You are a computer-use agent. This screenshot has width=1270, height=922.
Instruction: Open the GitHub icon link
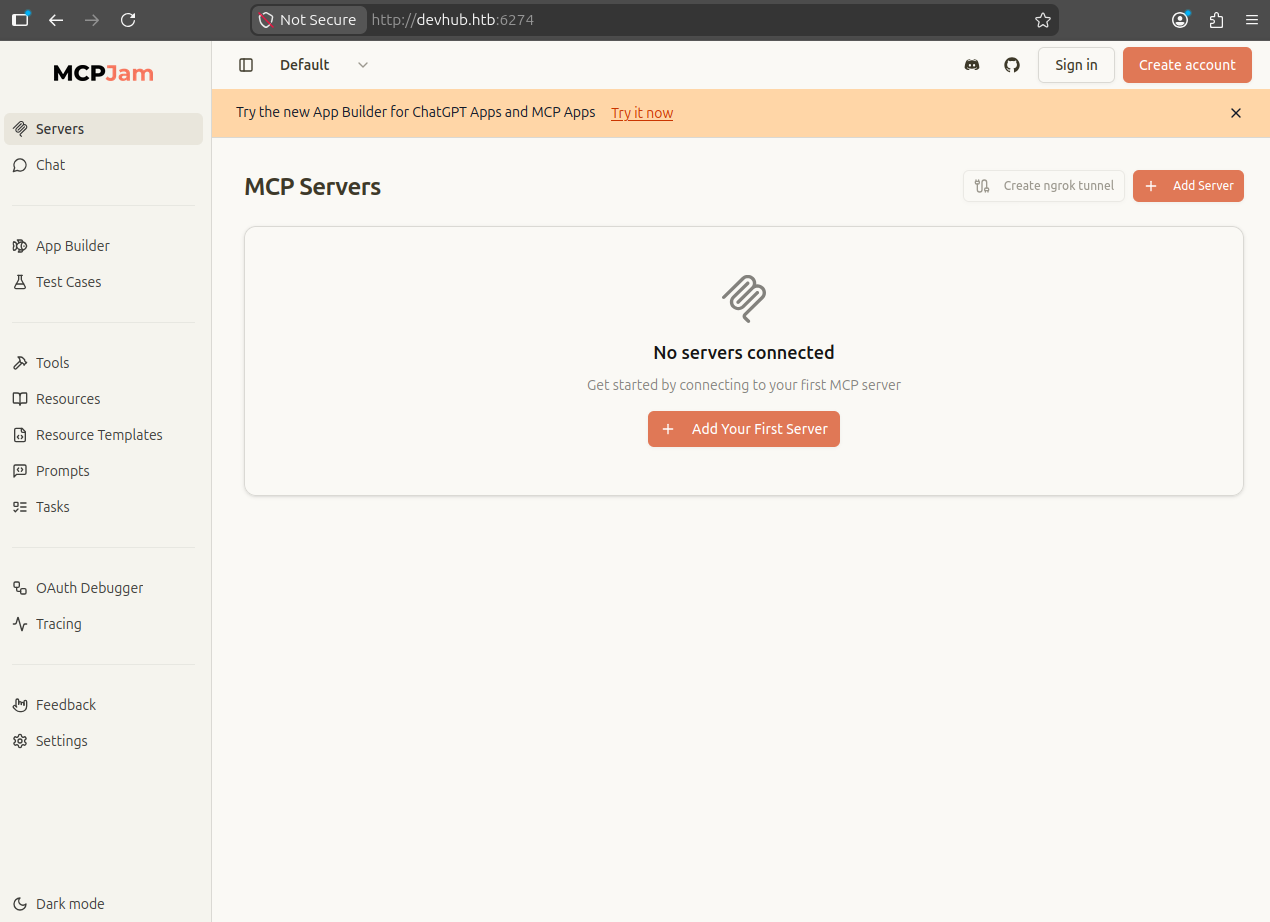click(1012, 65)
